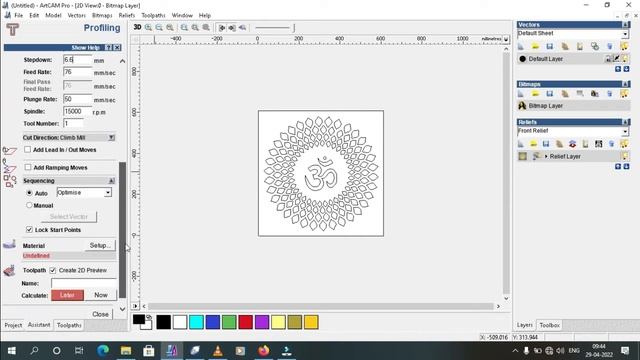Click the material setup block icon
640x360 pixels.
pos(9,245)
